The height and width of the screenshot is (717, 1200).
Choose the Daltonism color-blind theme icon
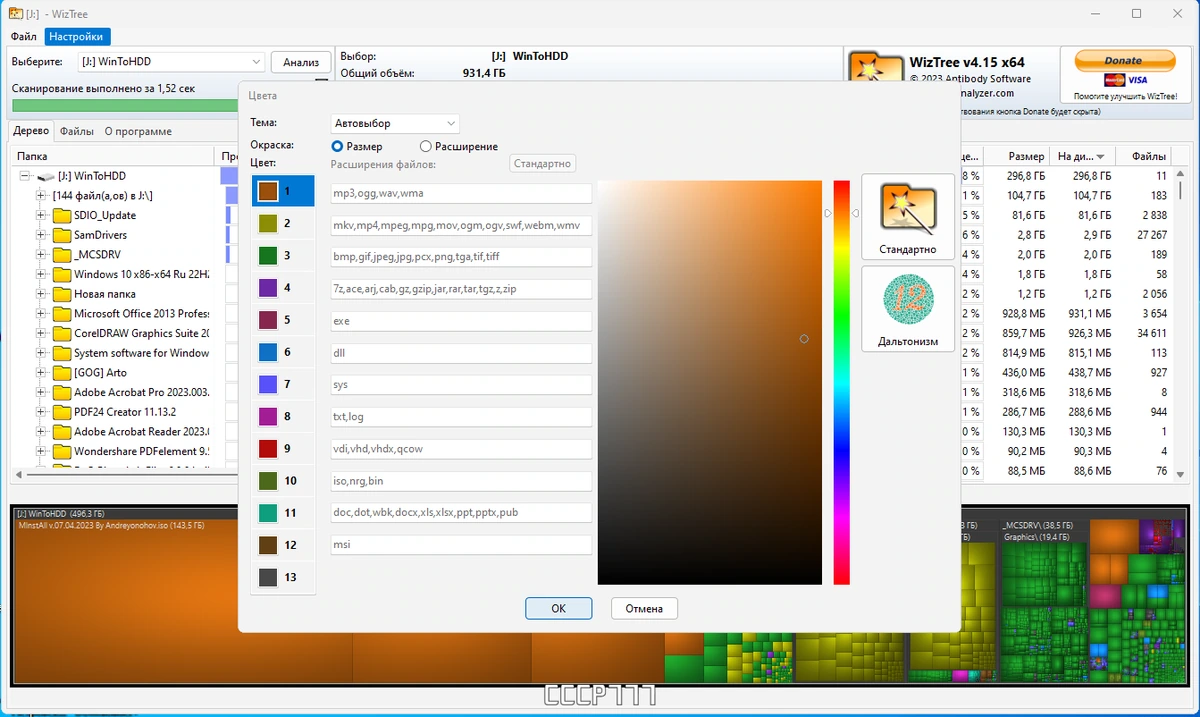(907, 300)
